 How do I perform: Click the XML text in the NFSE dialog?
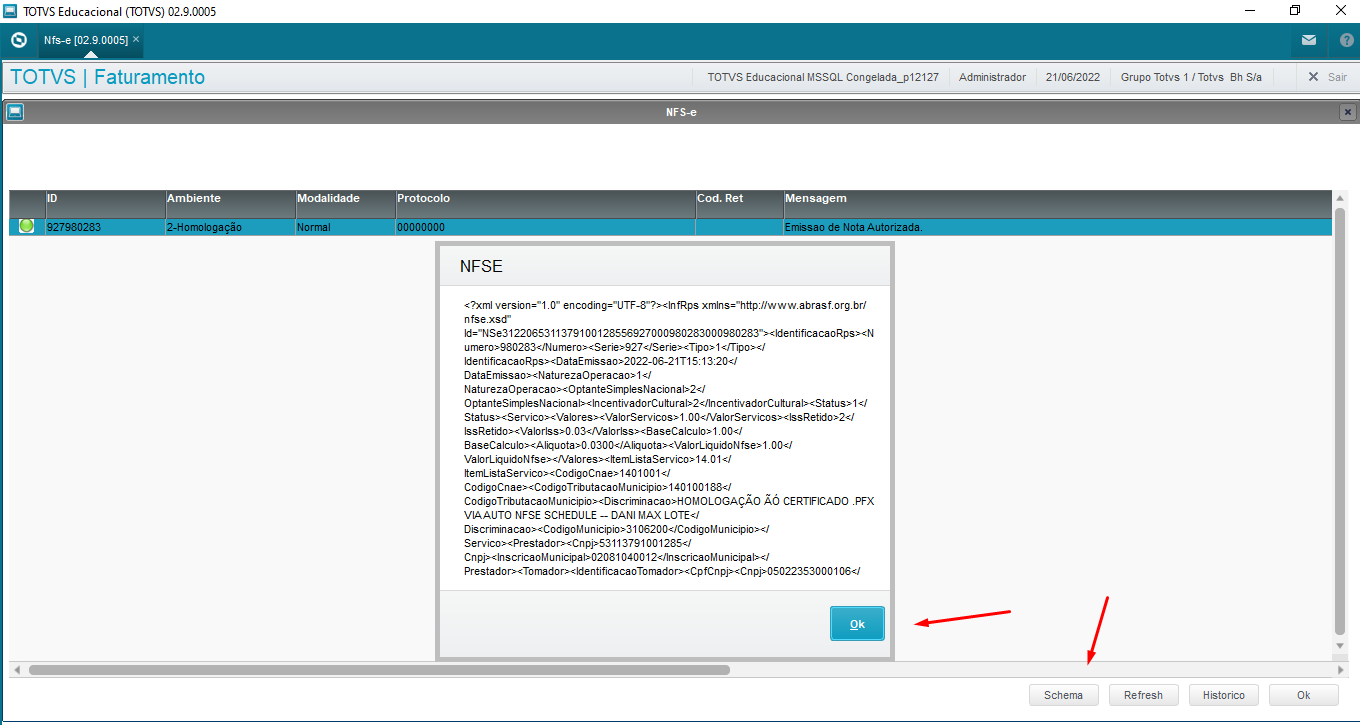tap(669, 438)
